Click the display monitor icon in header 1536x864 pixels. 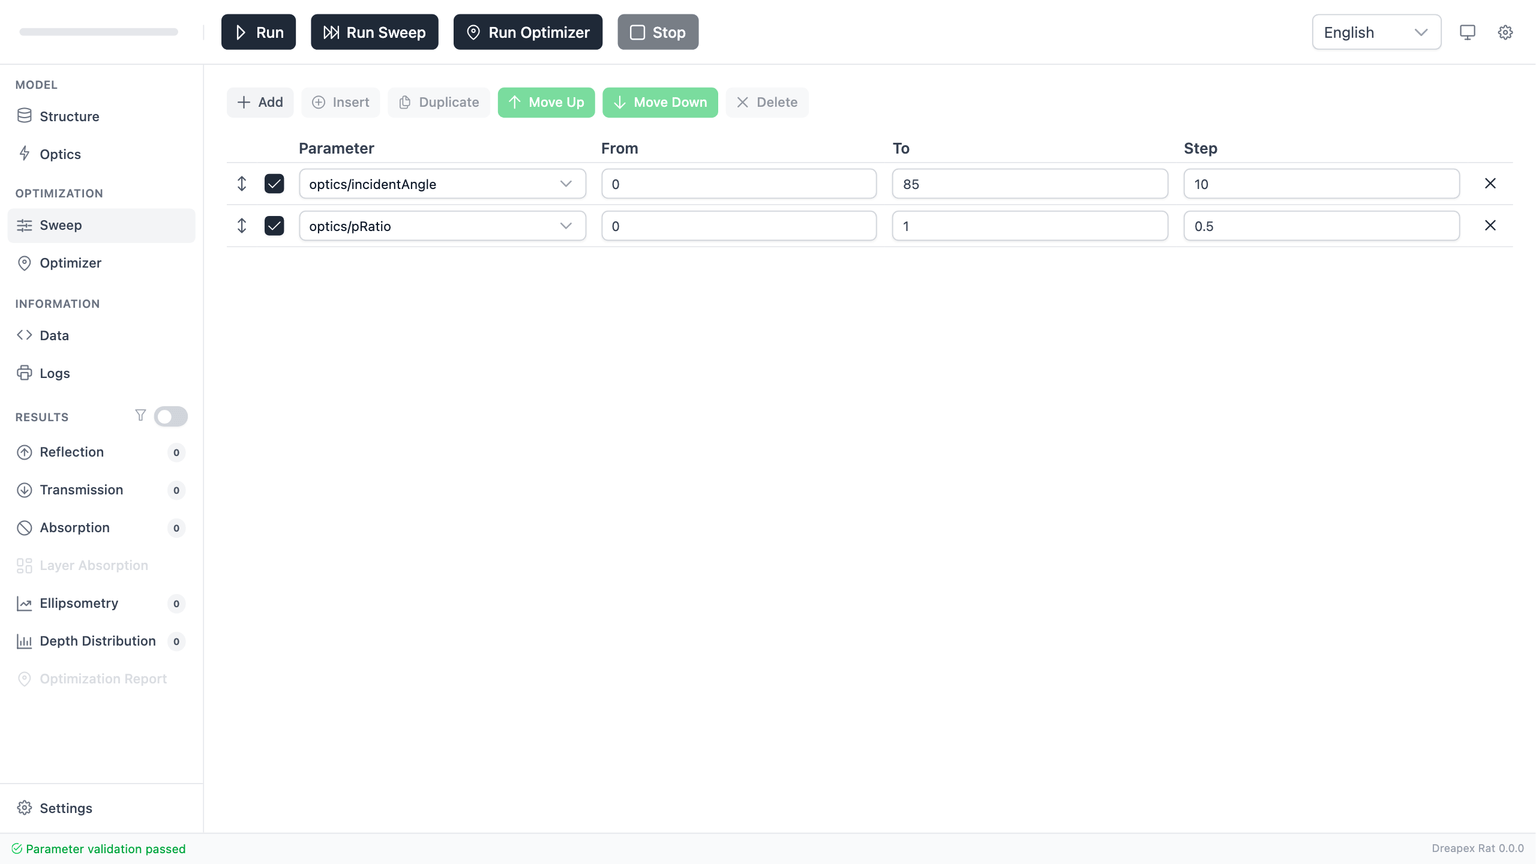click(1467, 32)
